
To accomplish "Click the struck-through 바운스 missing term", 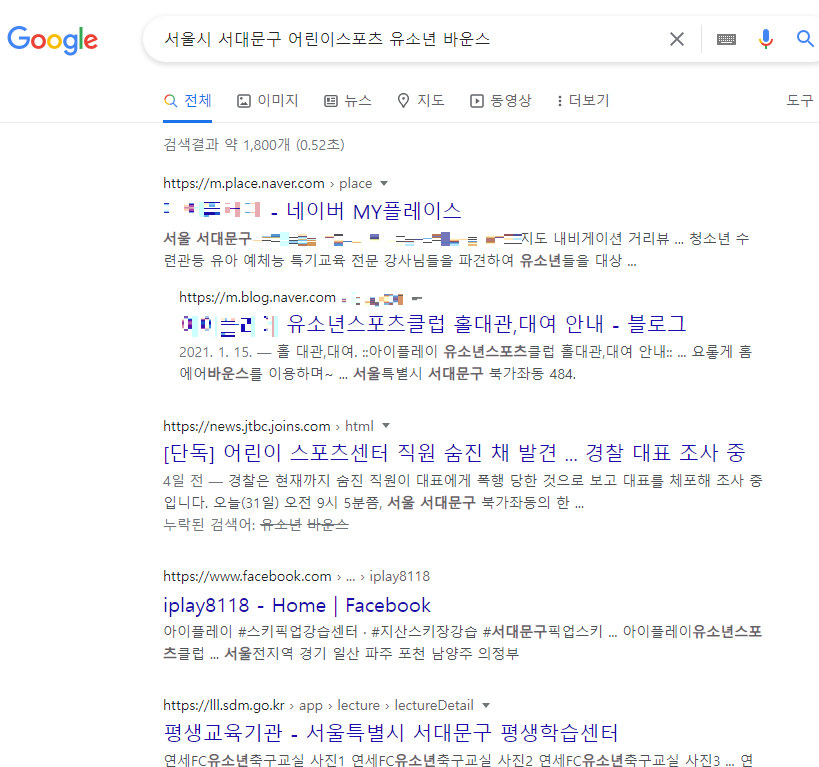I will (x=327, y=525).
